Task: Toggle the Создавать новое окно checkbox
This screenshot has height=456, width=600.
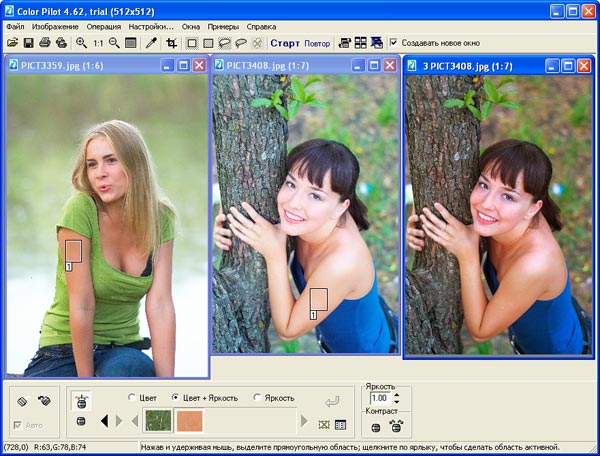Action: [393, 42]
